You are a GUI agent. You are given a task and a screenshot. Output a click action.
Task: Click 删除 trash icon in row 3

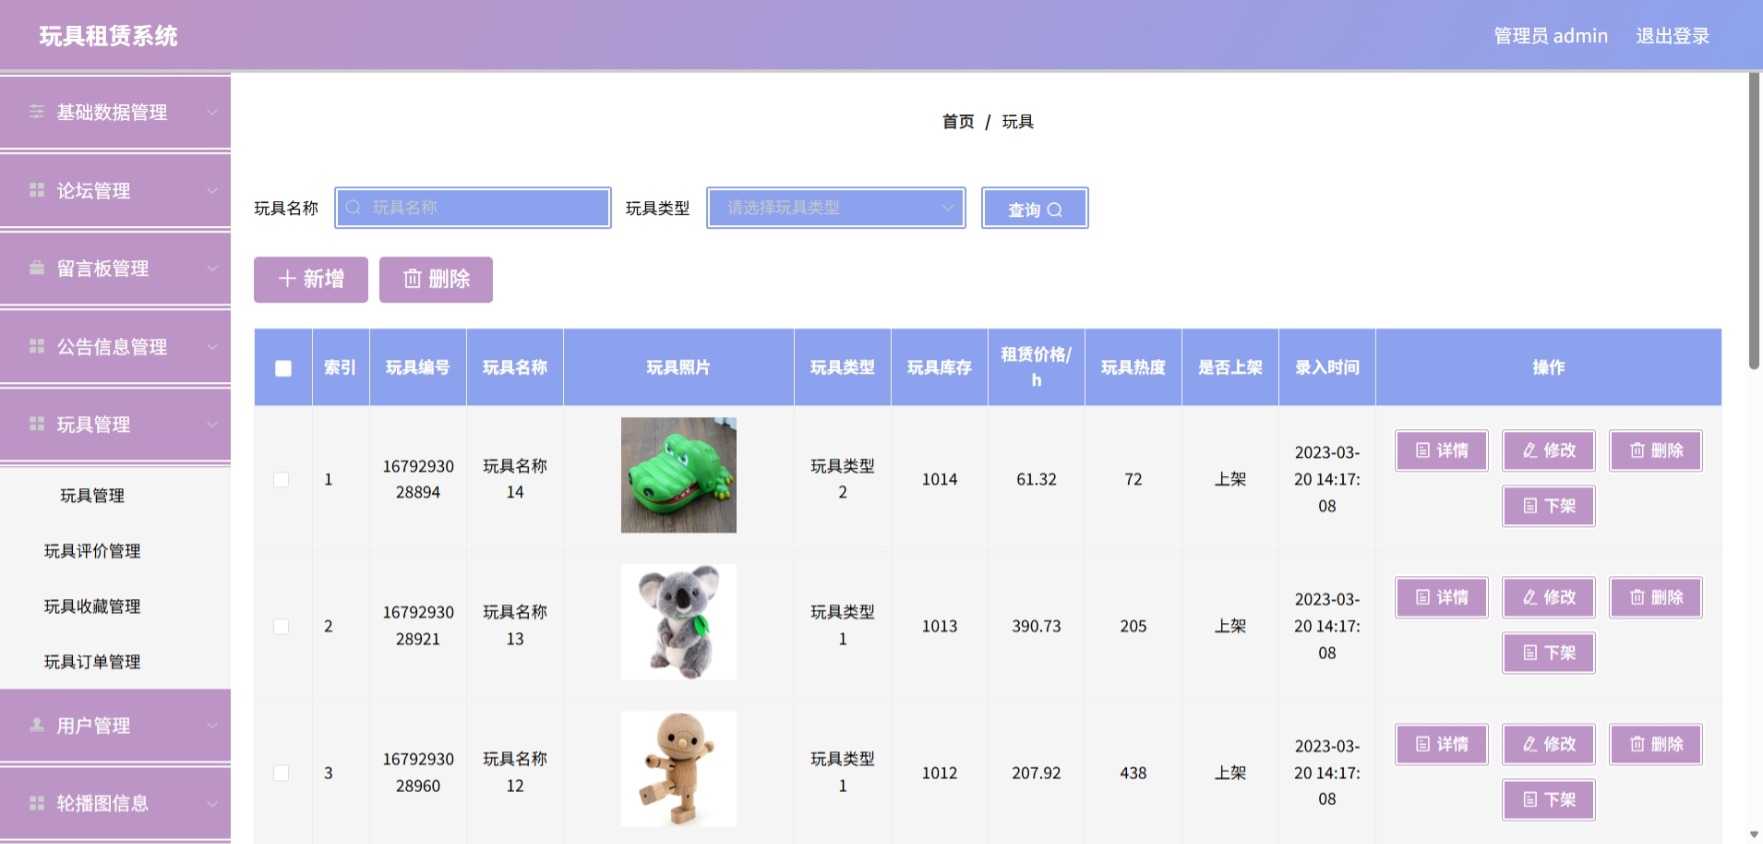click(x=1637, y=744)
